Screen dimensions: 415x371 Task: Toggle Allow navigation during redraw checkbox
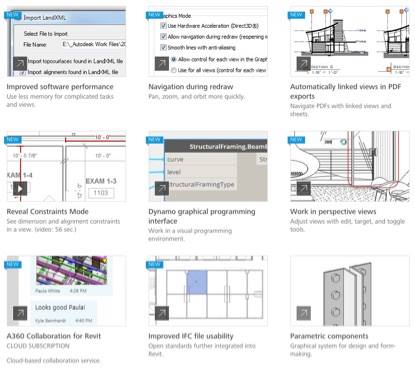click(x=163, y=36)
